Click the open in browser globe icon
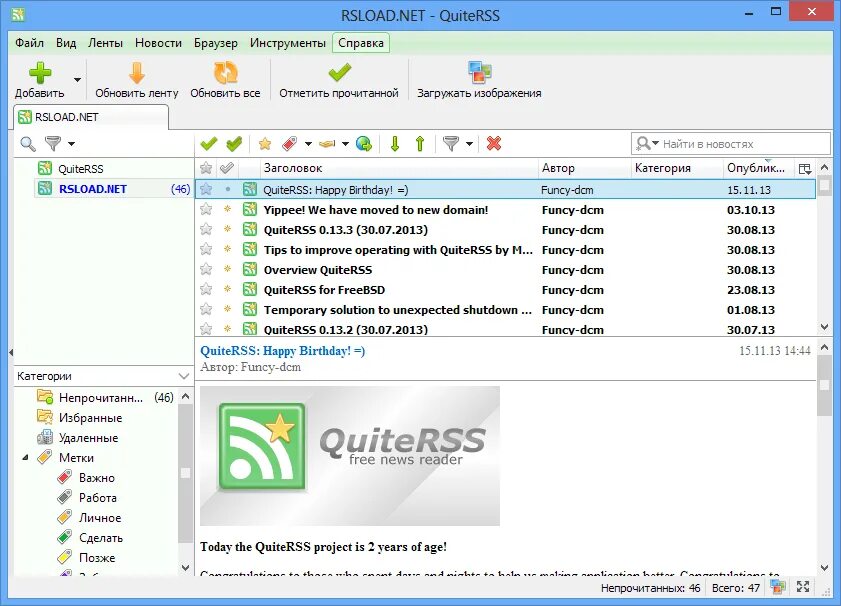The height and width of the screenshot is (606, 841). click(364, 144)
